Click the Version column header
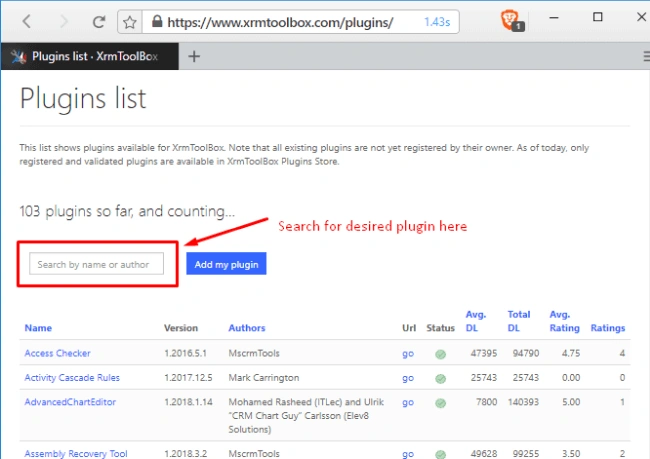The width and height of the screenshot is (650, 459). click(181, 328)
